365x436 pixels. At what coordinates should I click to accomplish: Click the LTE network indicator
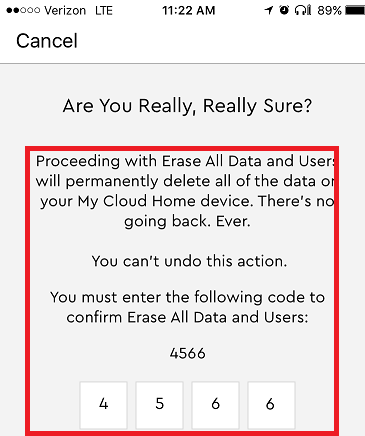[x=104, y=11]
